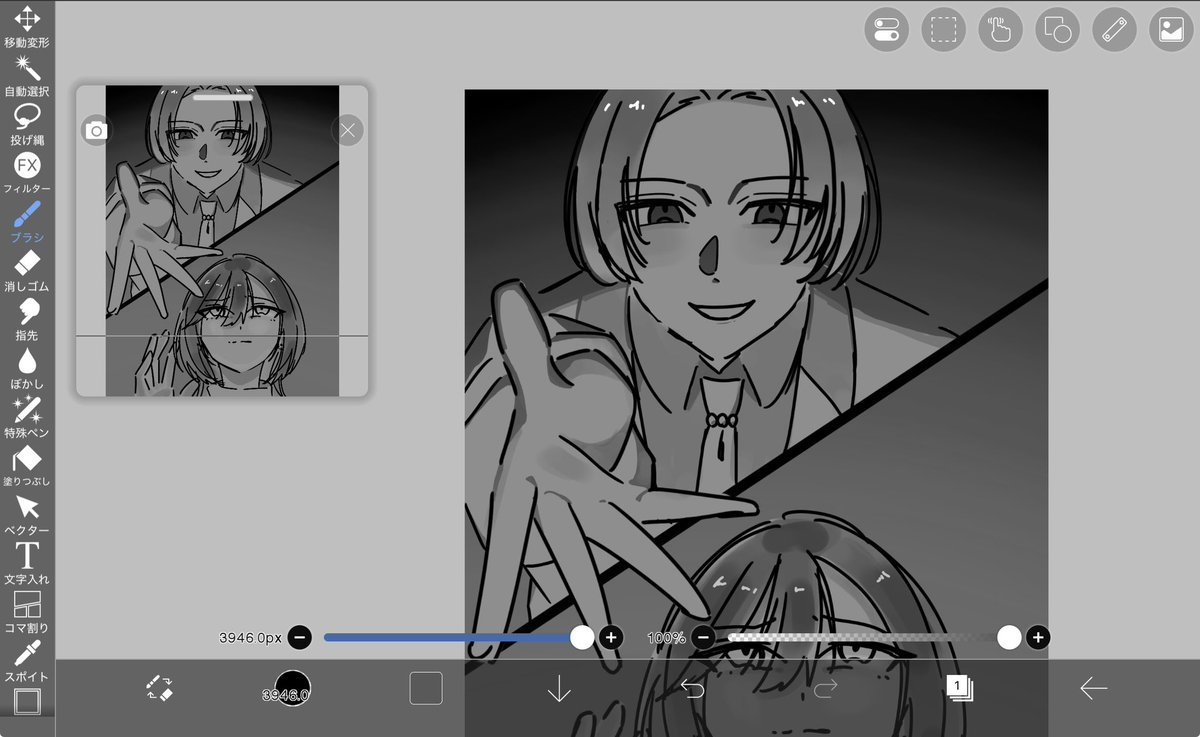1200x737 pixels.
Task: Select the 指先 smudge tool
Action: coord(27,320)
